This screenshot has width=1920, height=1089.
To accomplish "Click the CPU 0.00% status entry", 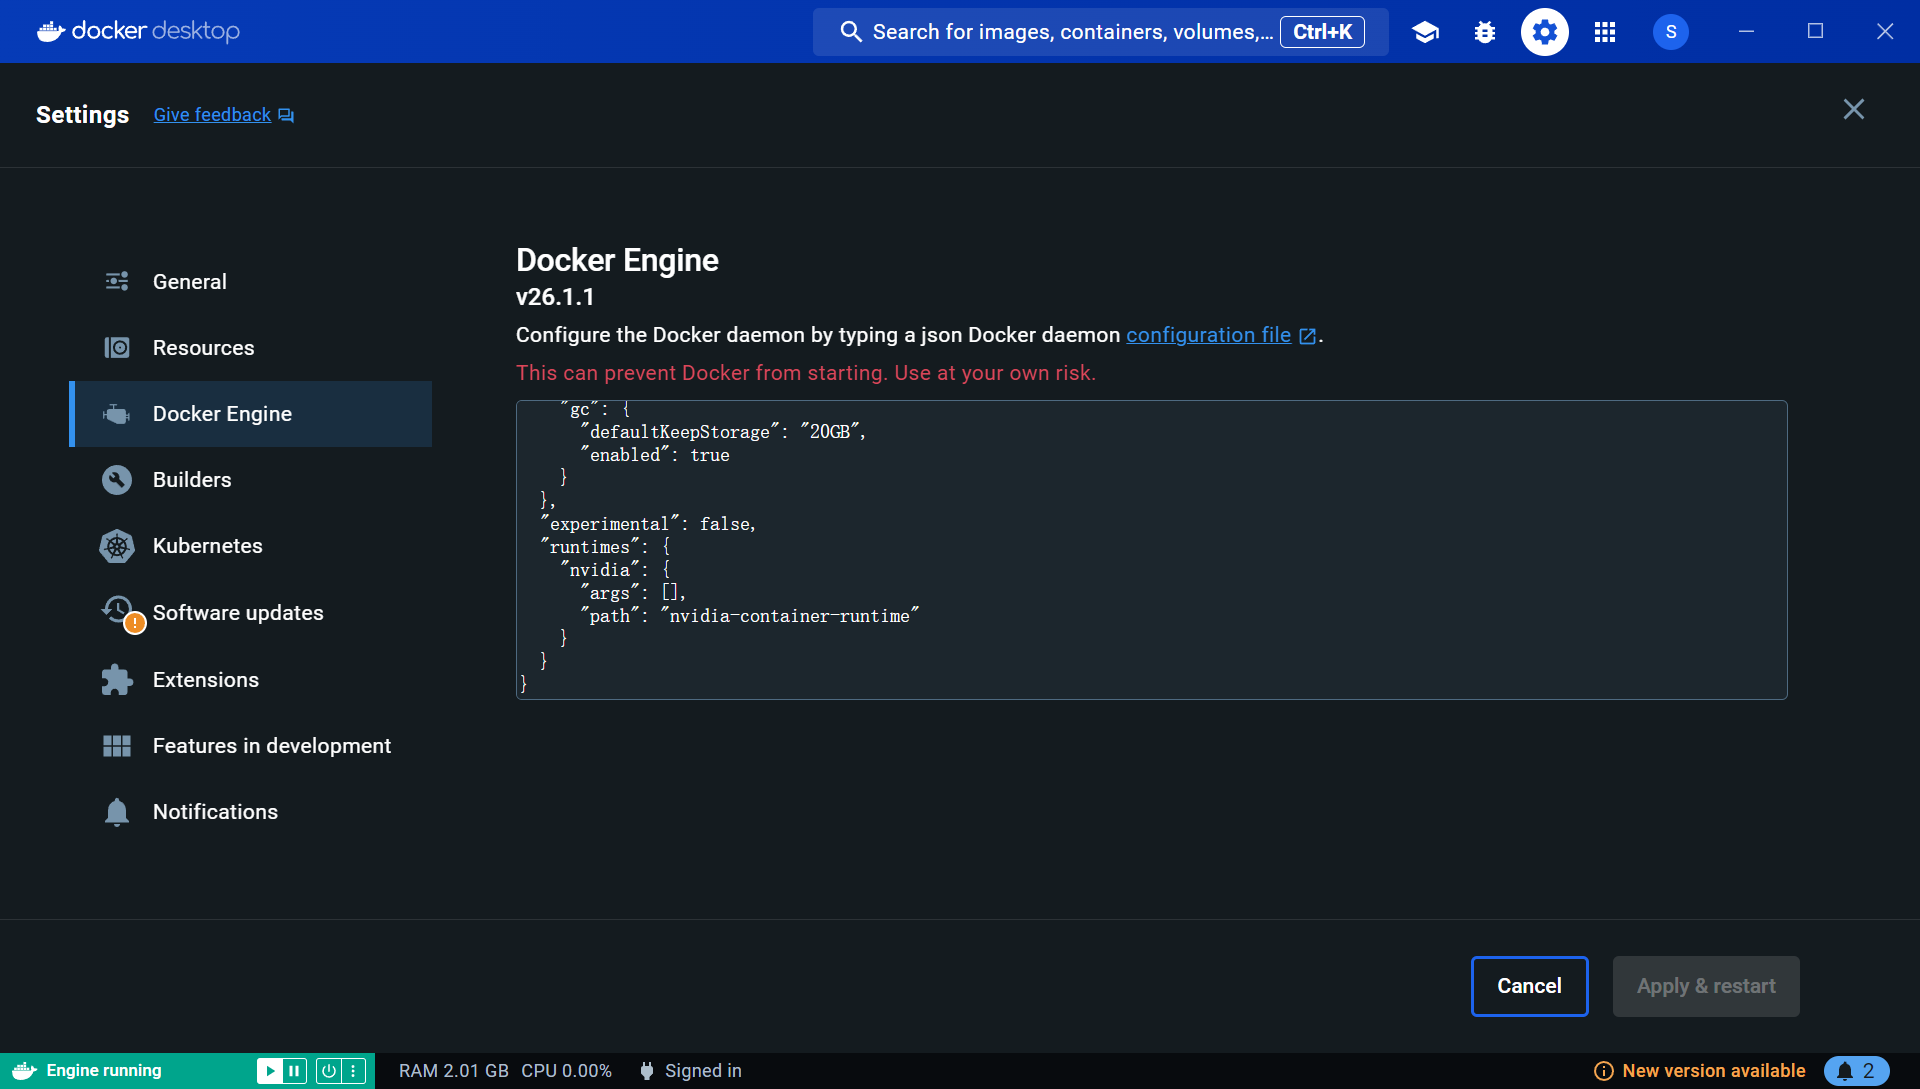I will pyautogui.click(x=566, y=1071).
